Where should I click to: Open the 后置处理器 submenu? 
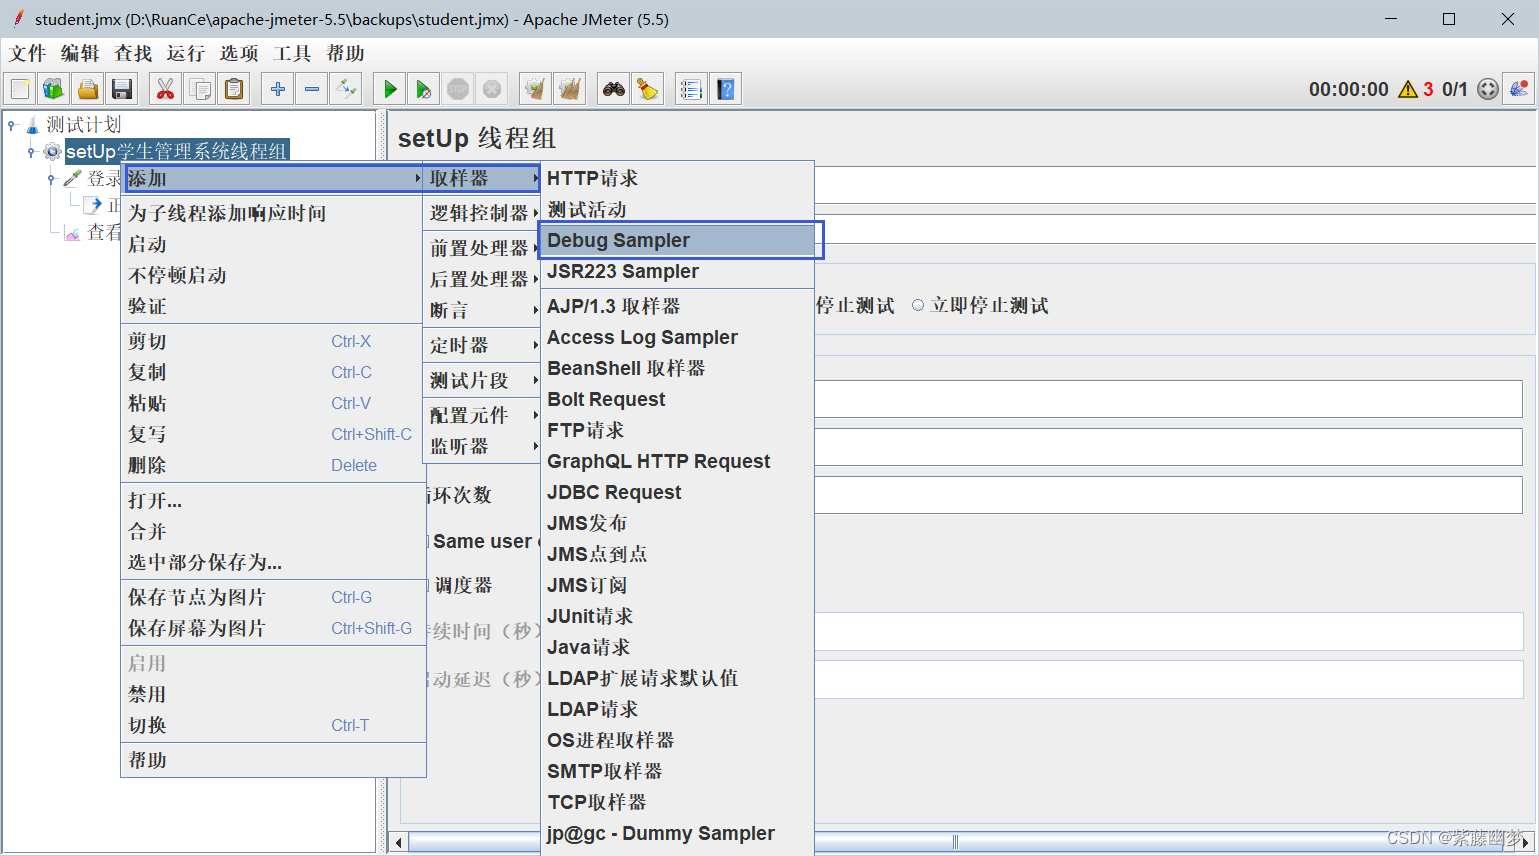(482, 279)
